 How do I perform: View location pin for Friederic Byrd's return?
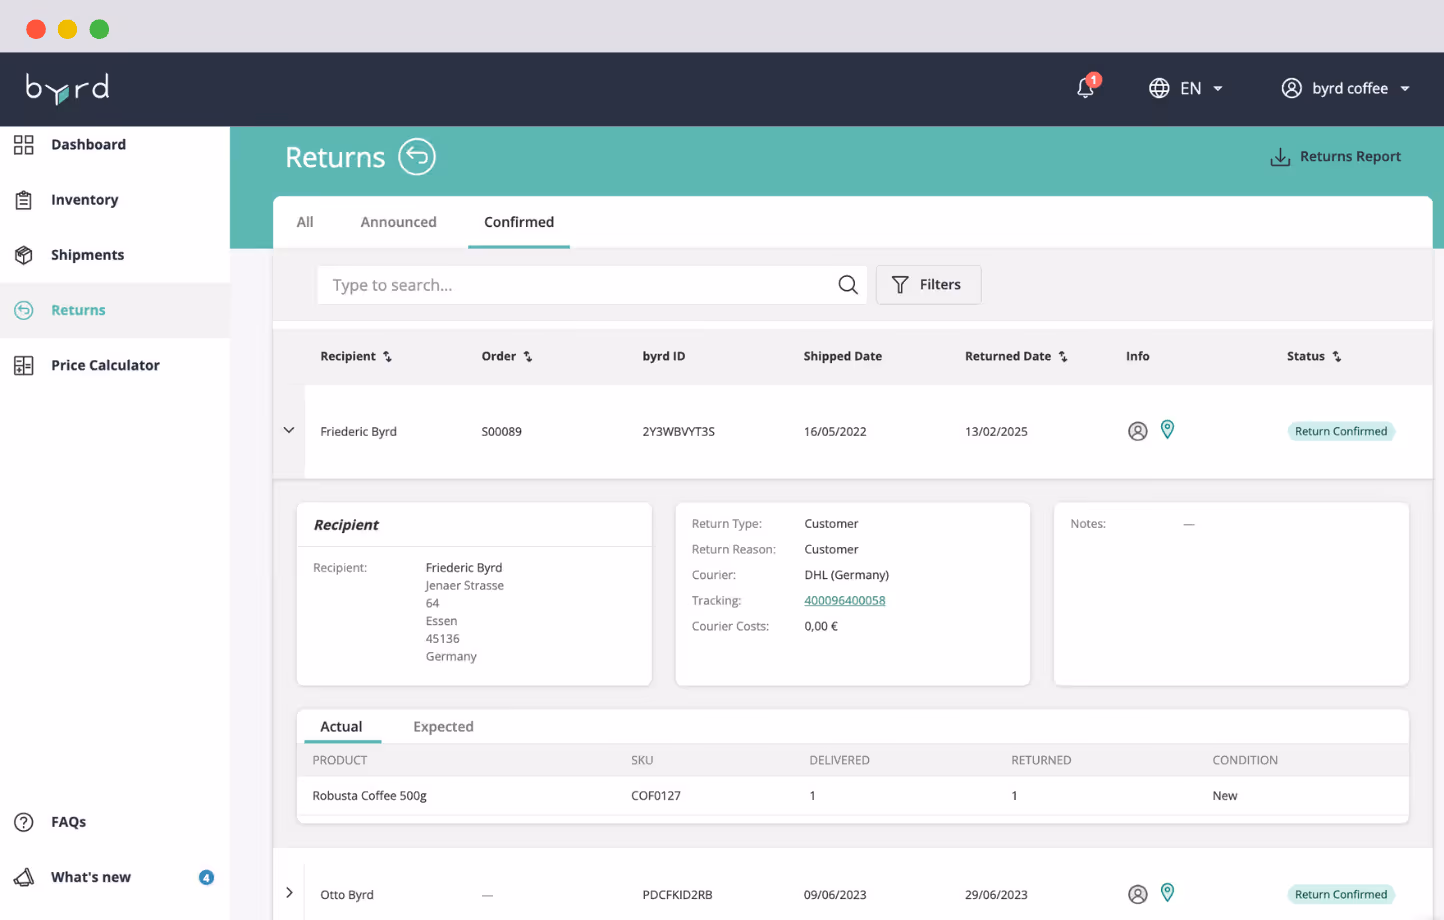tap(1167, 429)
